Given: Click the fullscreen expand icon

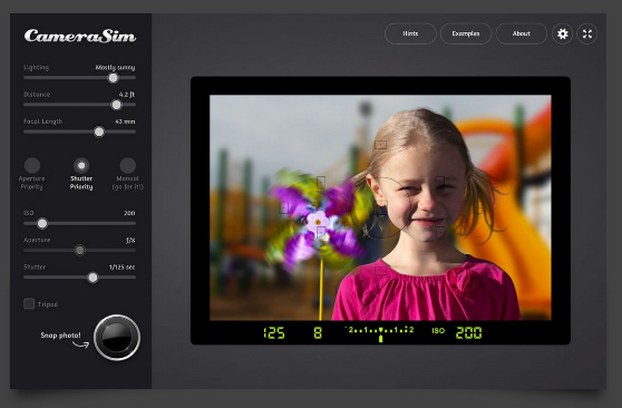Looking at the screenshot, I should point(588,34).
